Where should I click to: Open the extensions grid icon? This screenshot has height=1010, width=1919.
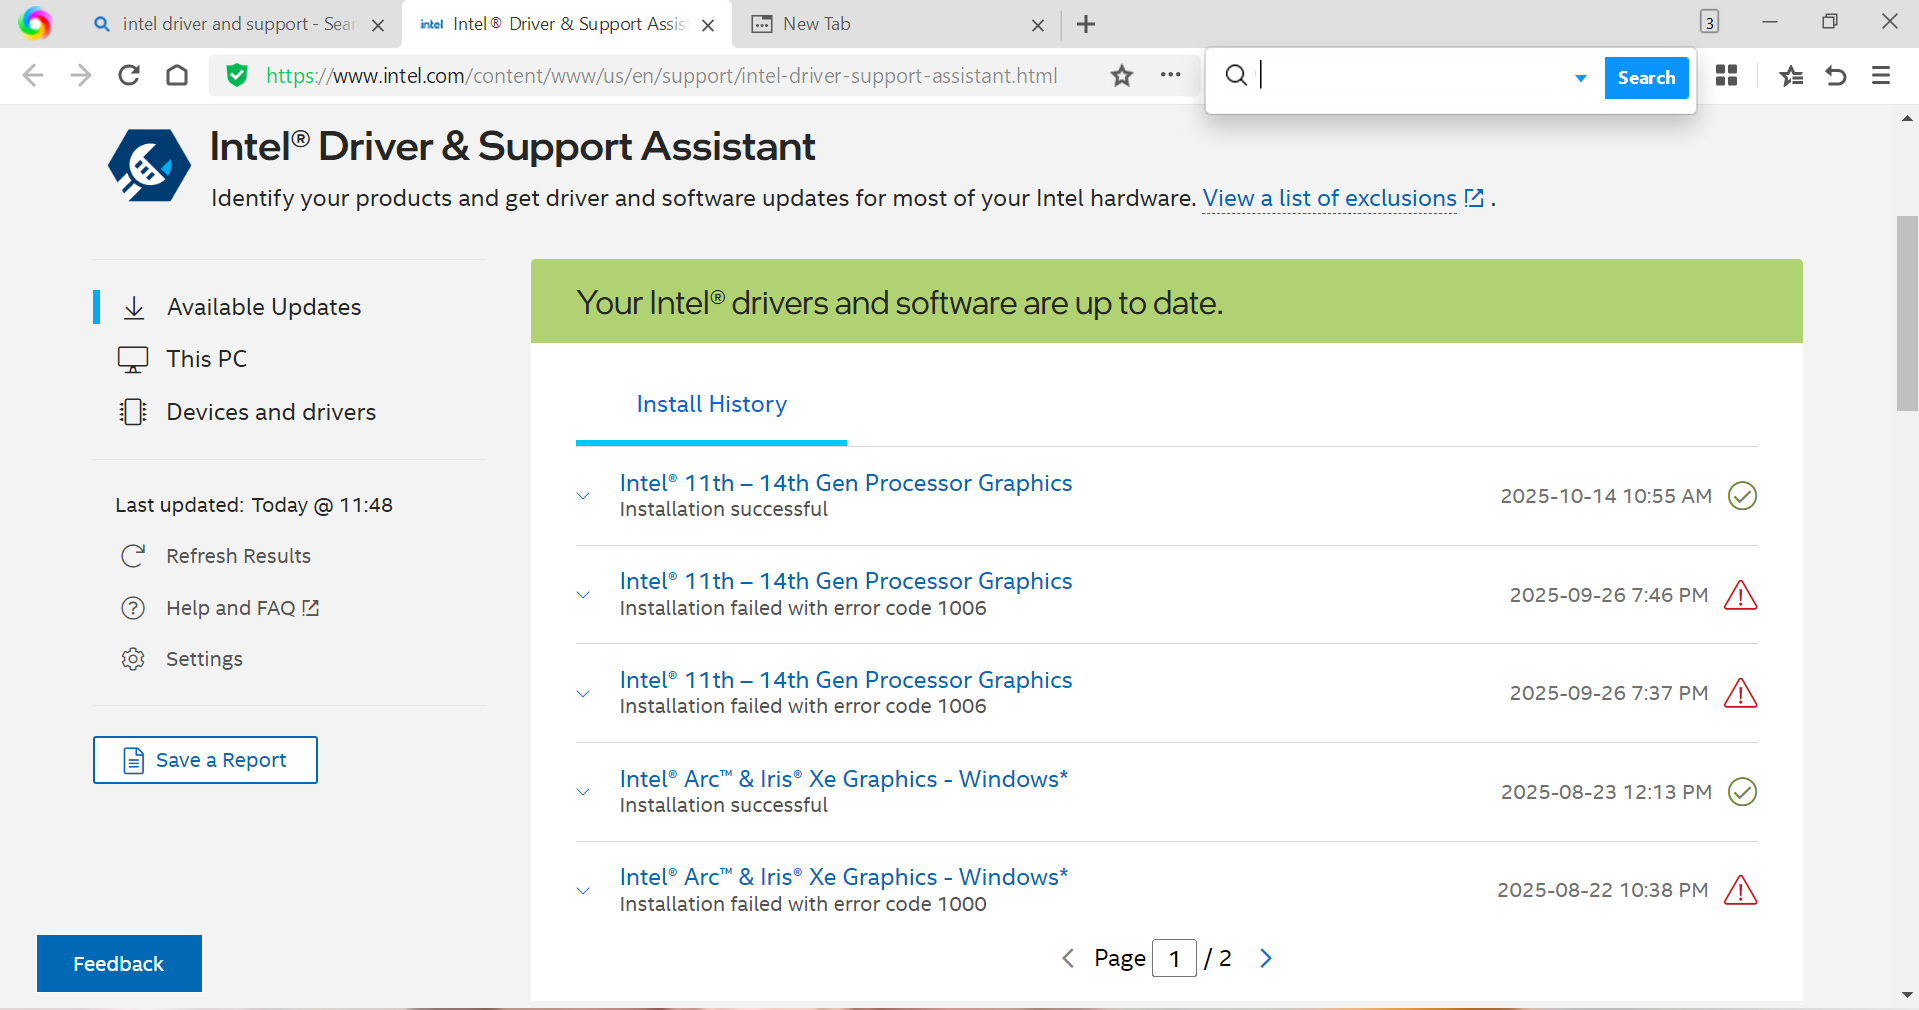click(x=1726, y=75)
